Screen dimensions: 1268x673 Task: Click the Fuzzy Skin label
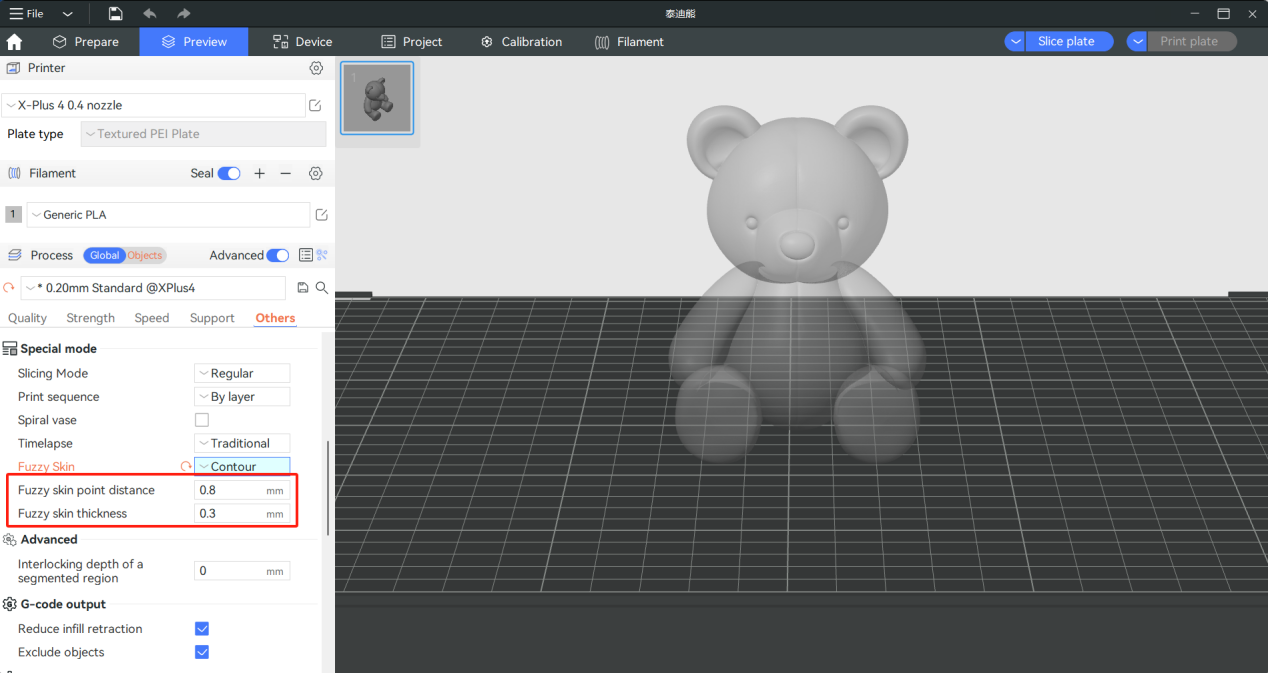click(x=46, y=467)
